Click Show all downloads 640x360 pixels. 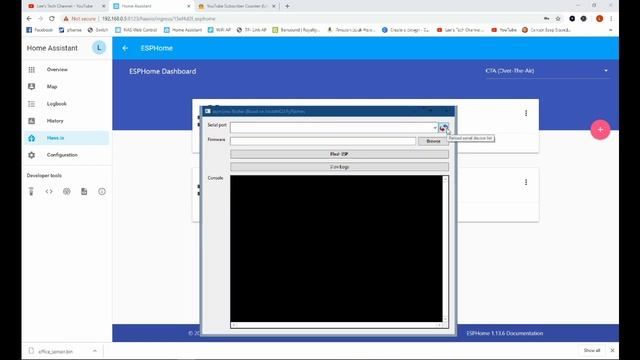coord(591,351)
